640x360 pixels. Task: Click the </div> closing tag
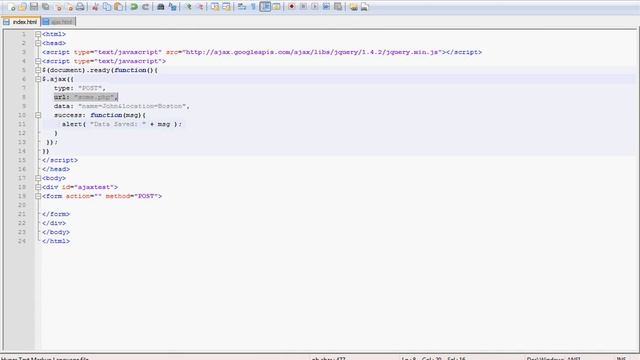click(x=54, y=223)
